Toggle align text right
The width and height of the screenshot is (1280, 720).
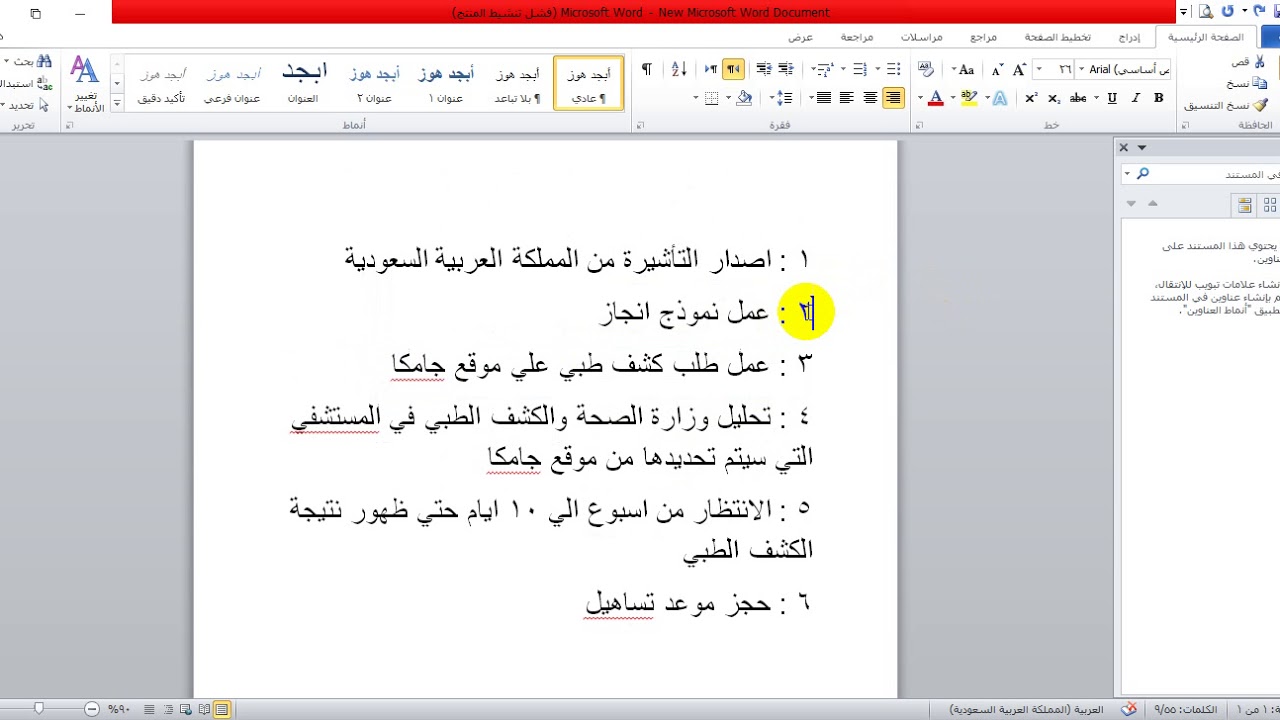pos(893,98)
